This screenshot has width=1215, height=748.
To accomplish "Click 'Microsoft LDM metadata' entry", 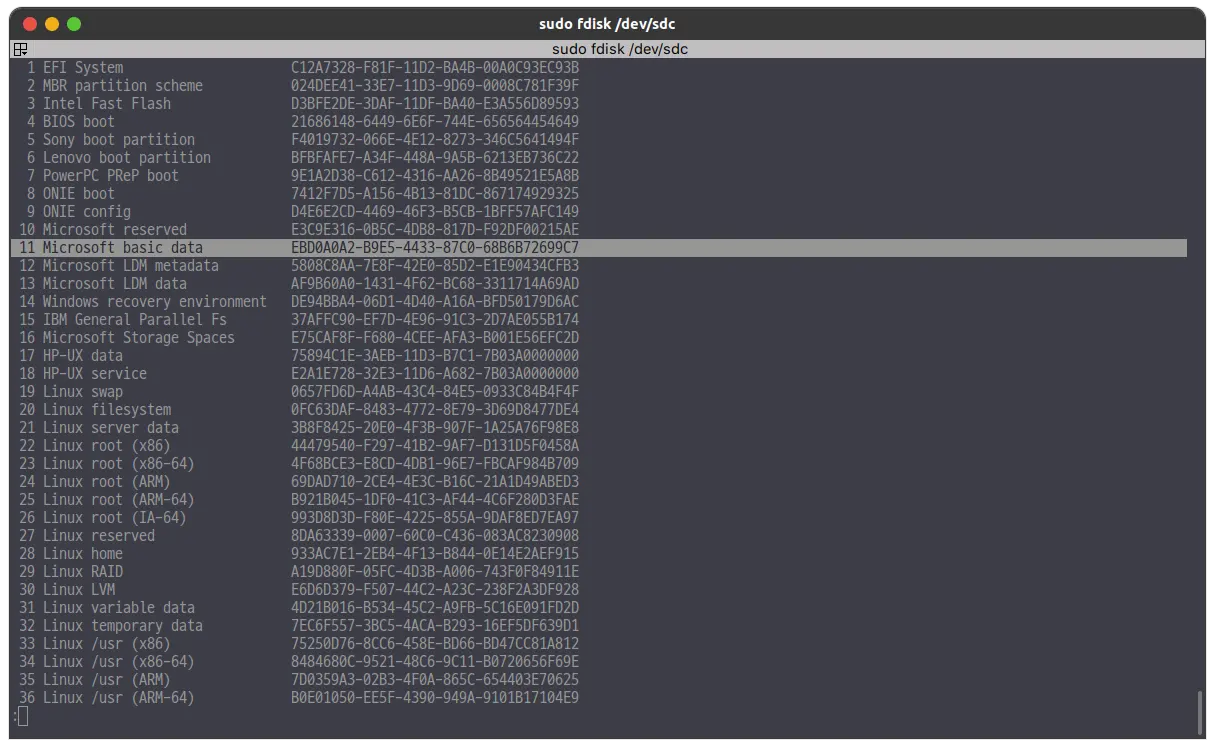I will 131,266.
